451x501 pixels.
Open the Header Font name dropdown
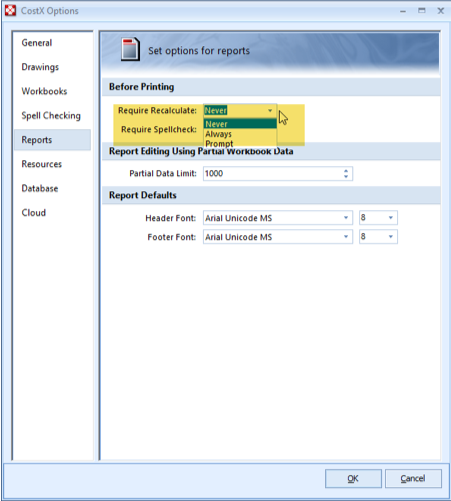click(346, 218)
